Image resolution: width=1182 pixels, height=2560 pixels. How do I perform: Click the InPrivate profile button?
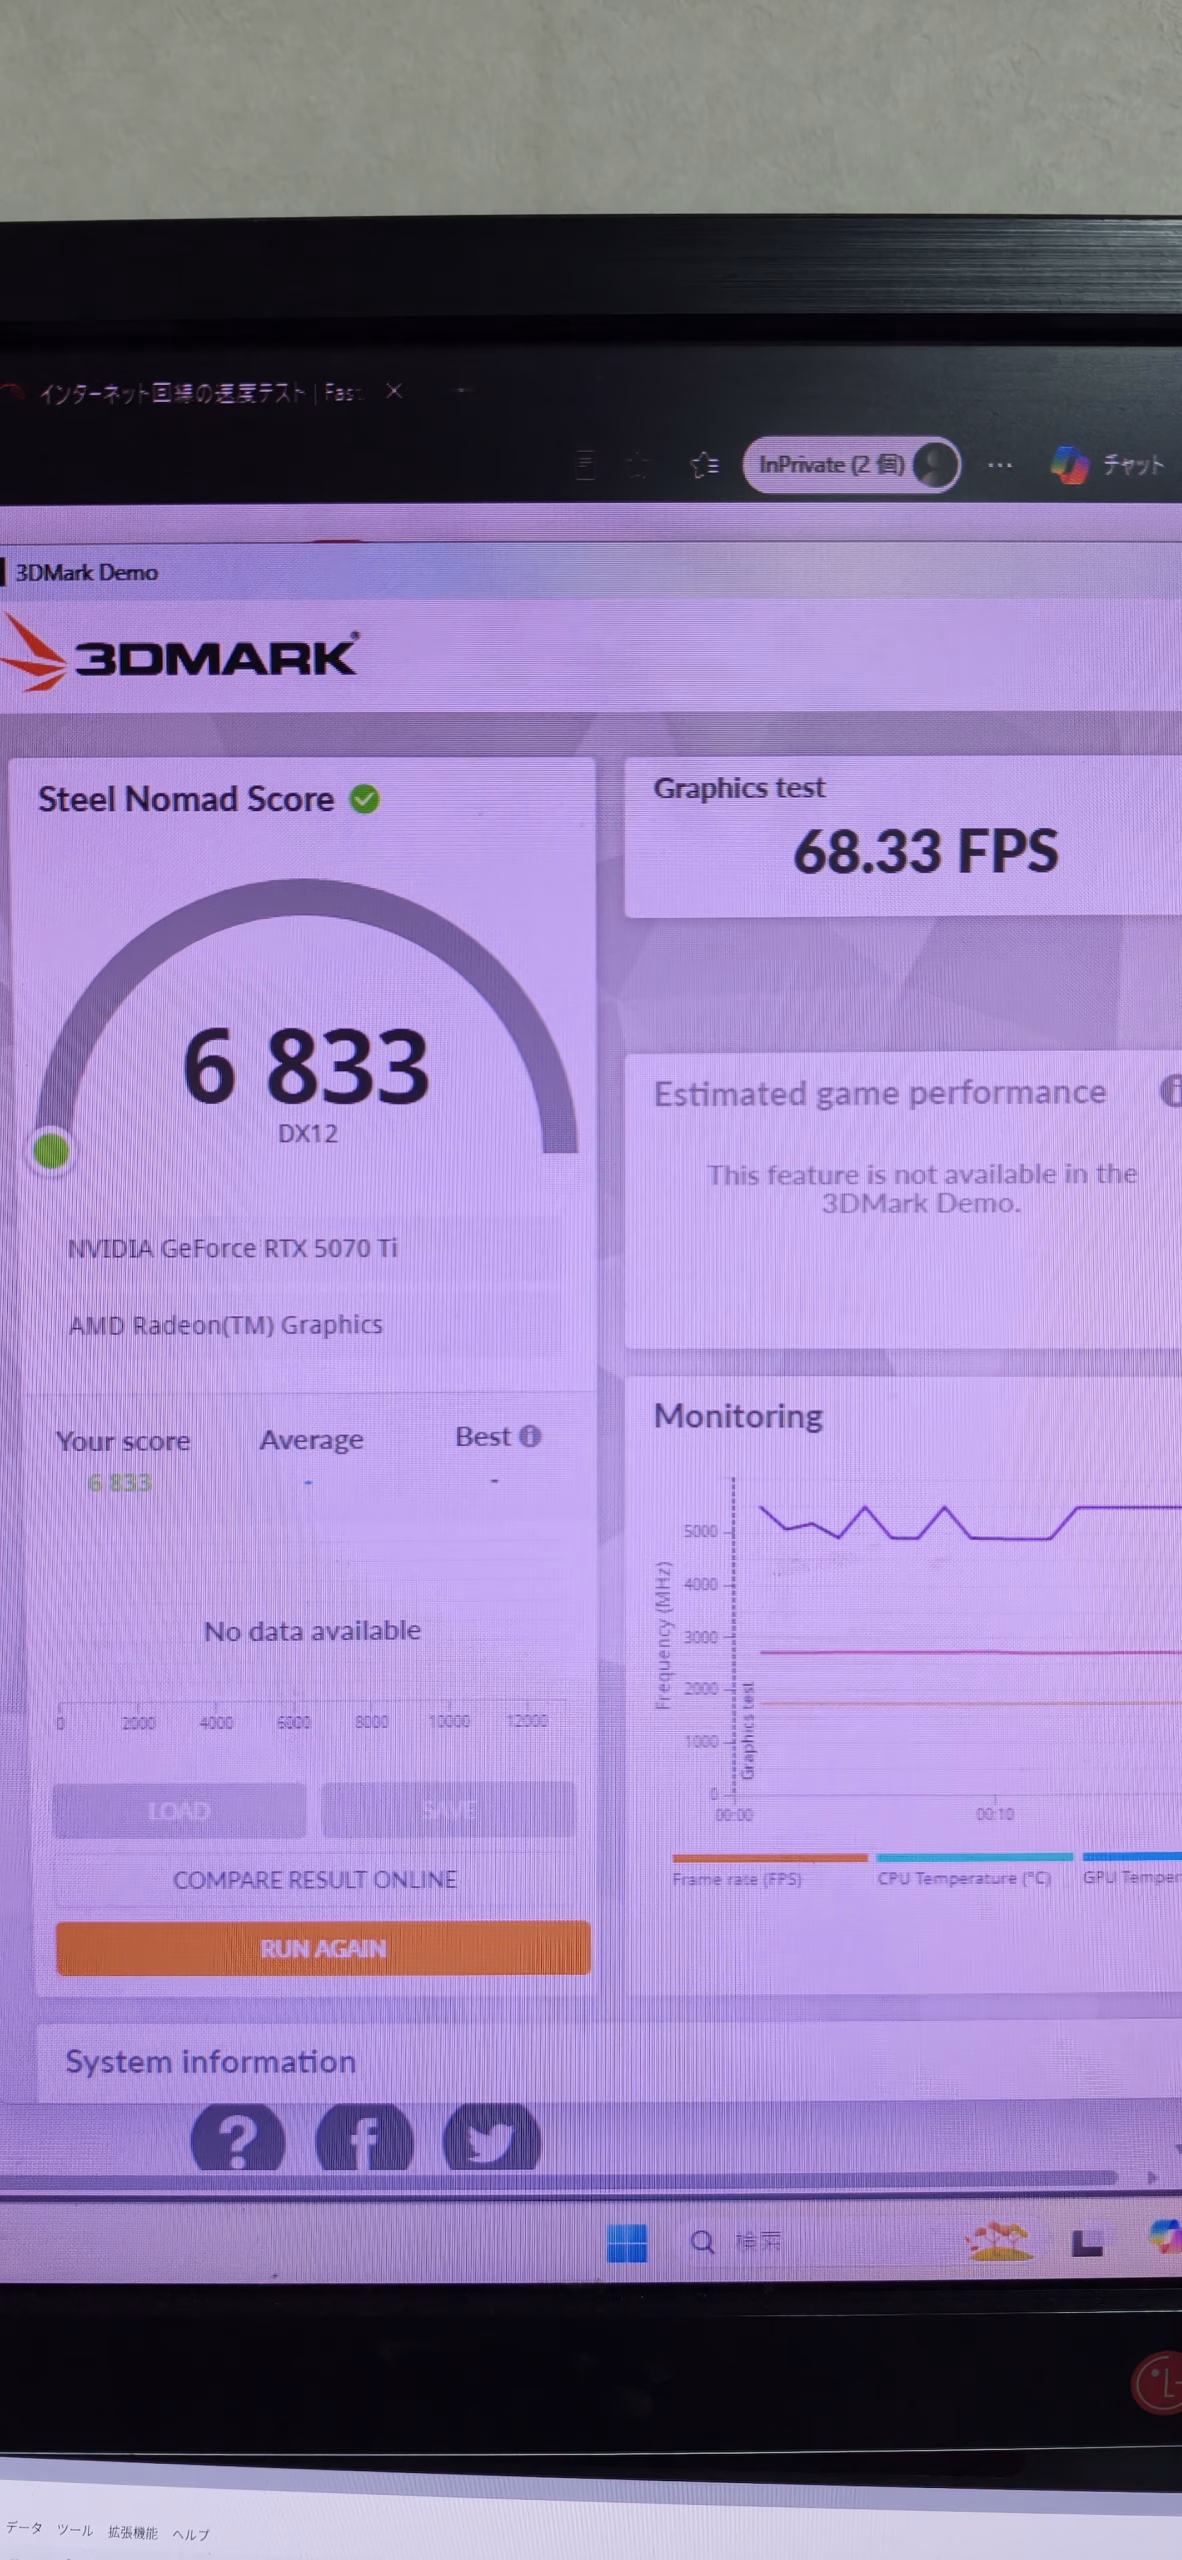(852, 465)
